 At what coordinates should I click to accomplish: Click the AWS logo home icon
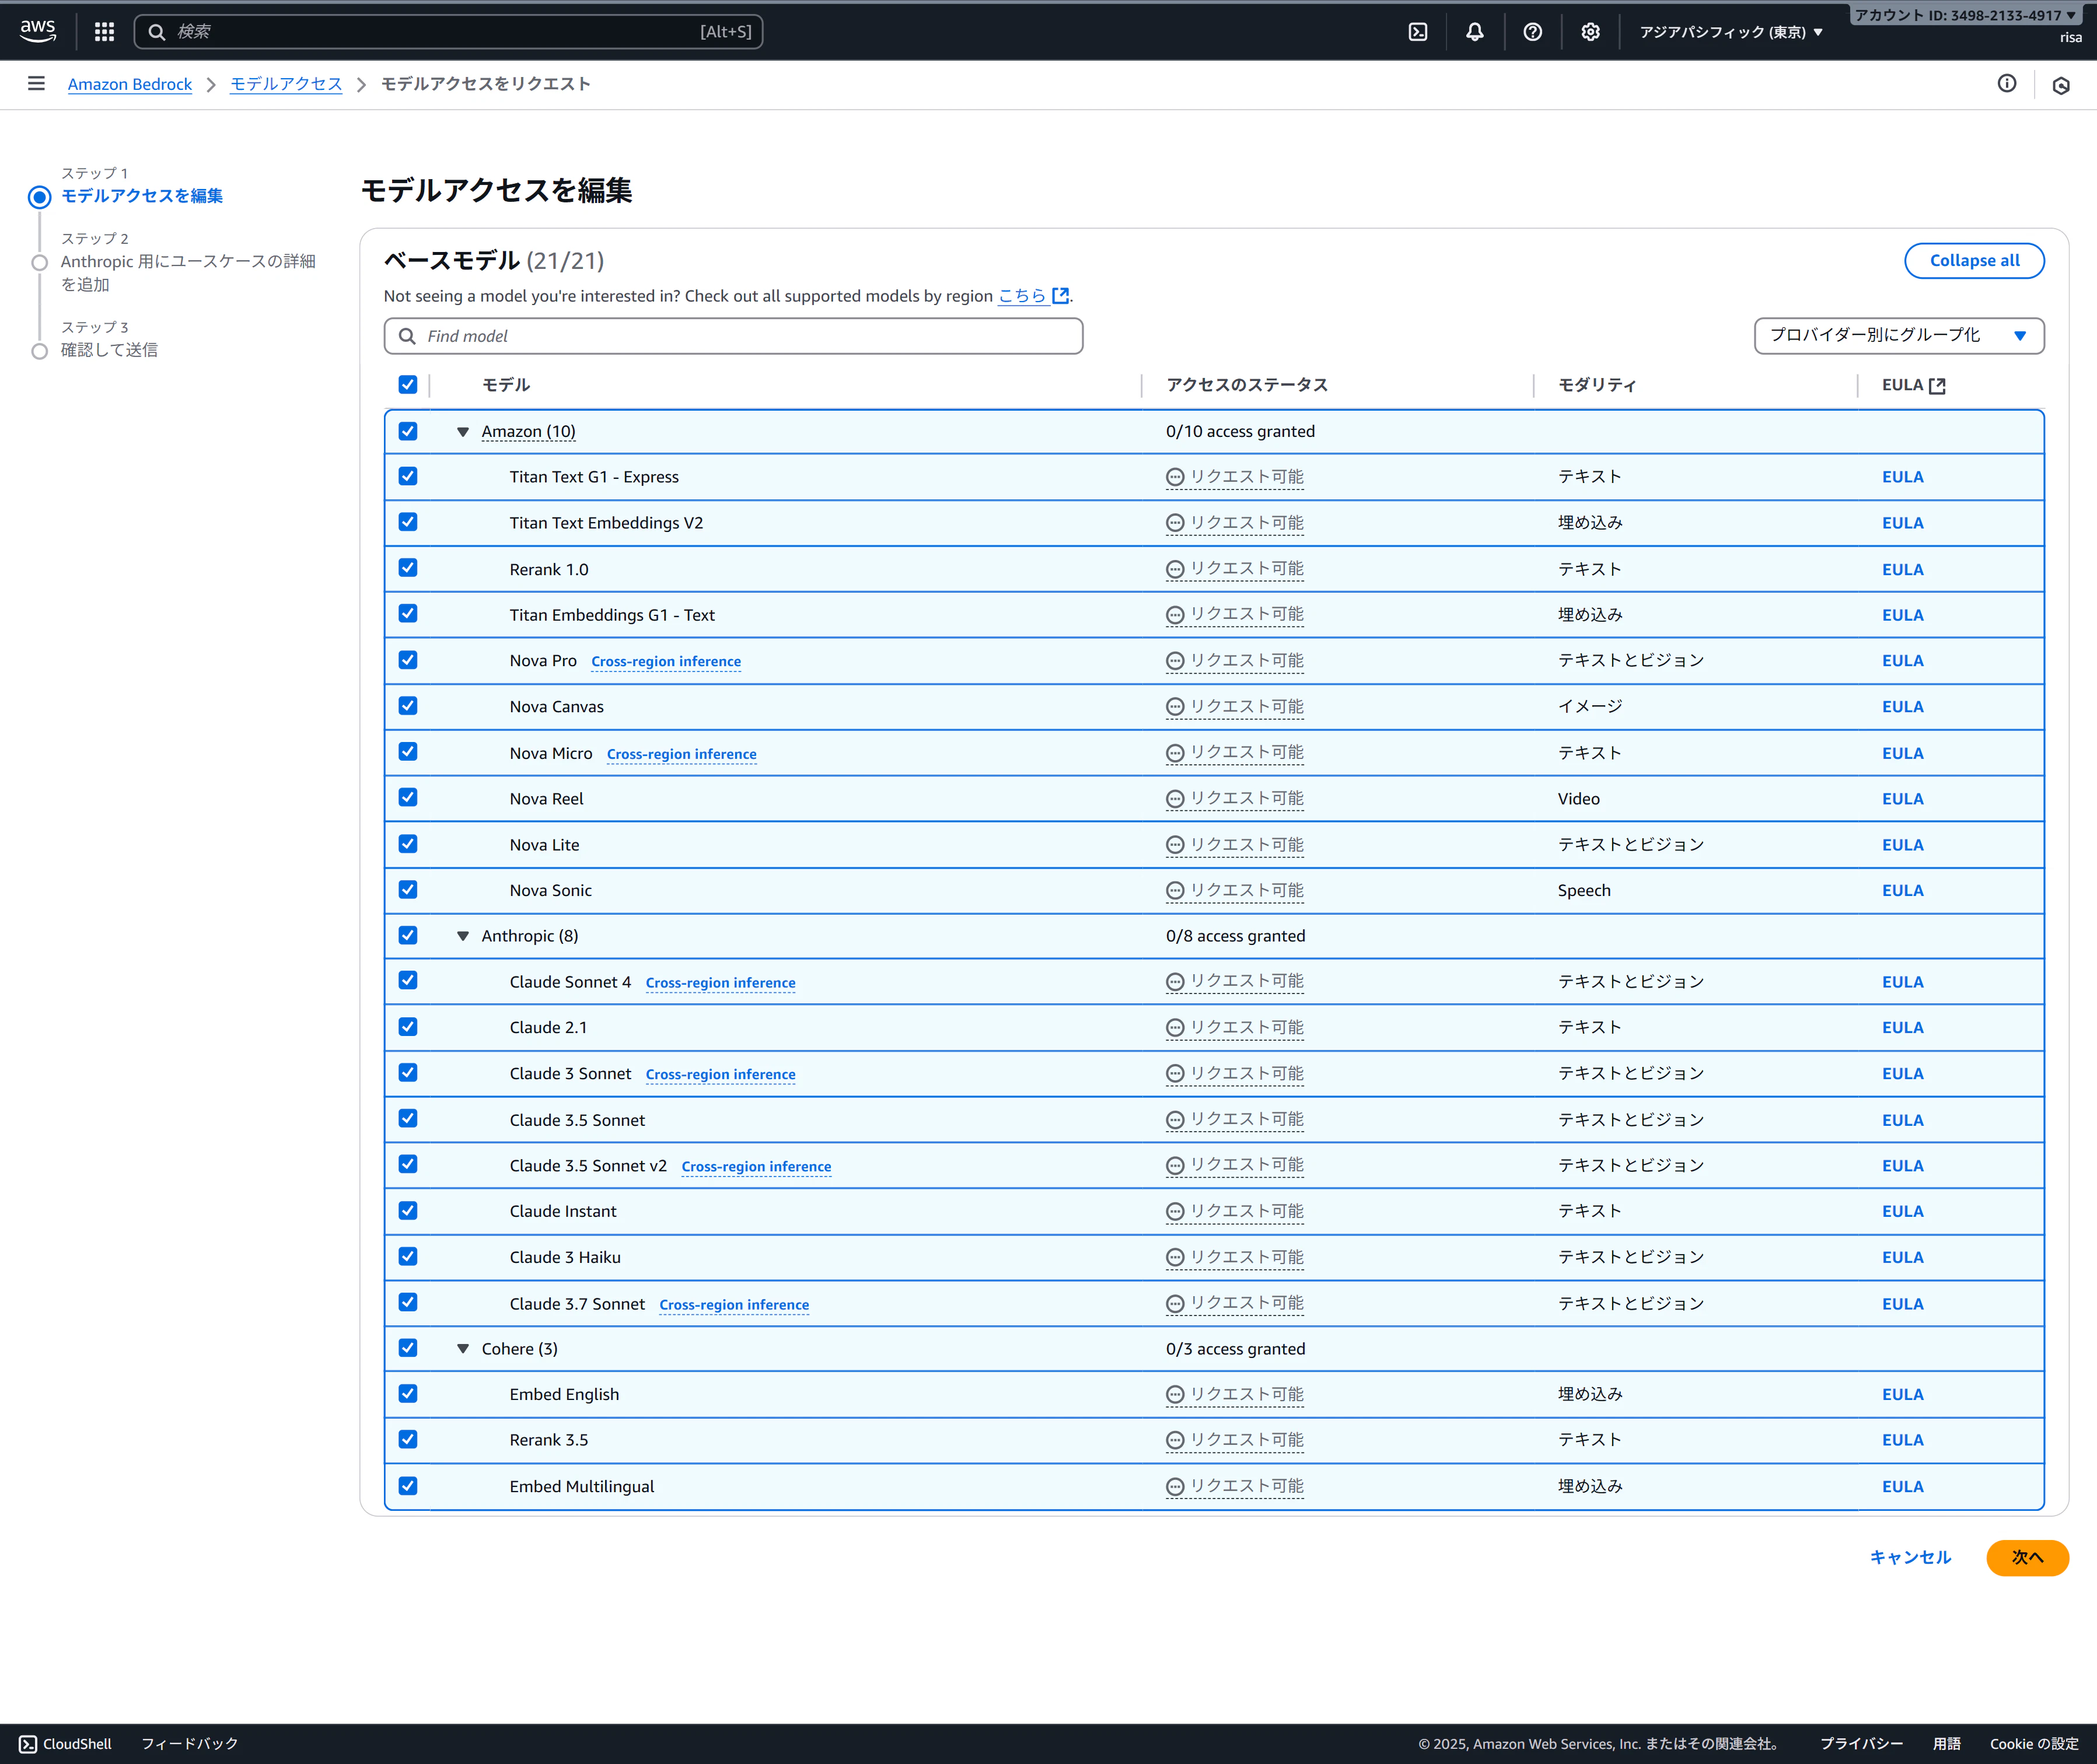coord(38,31)
